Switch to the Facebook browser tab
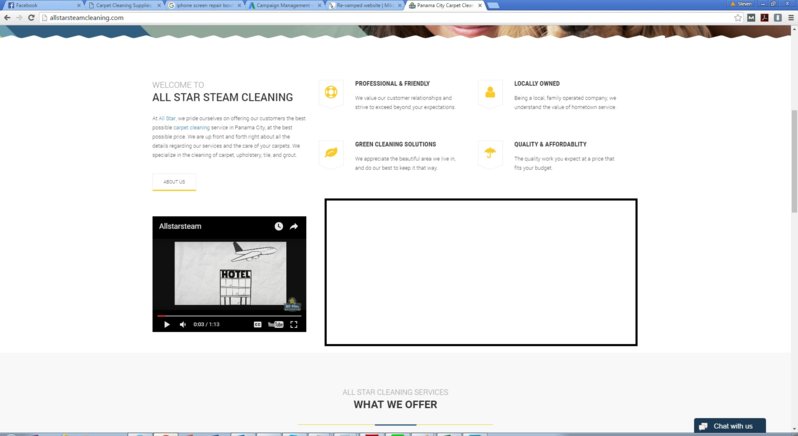 click(x=40, y=5)
